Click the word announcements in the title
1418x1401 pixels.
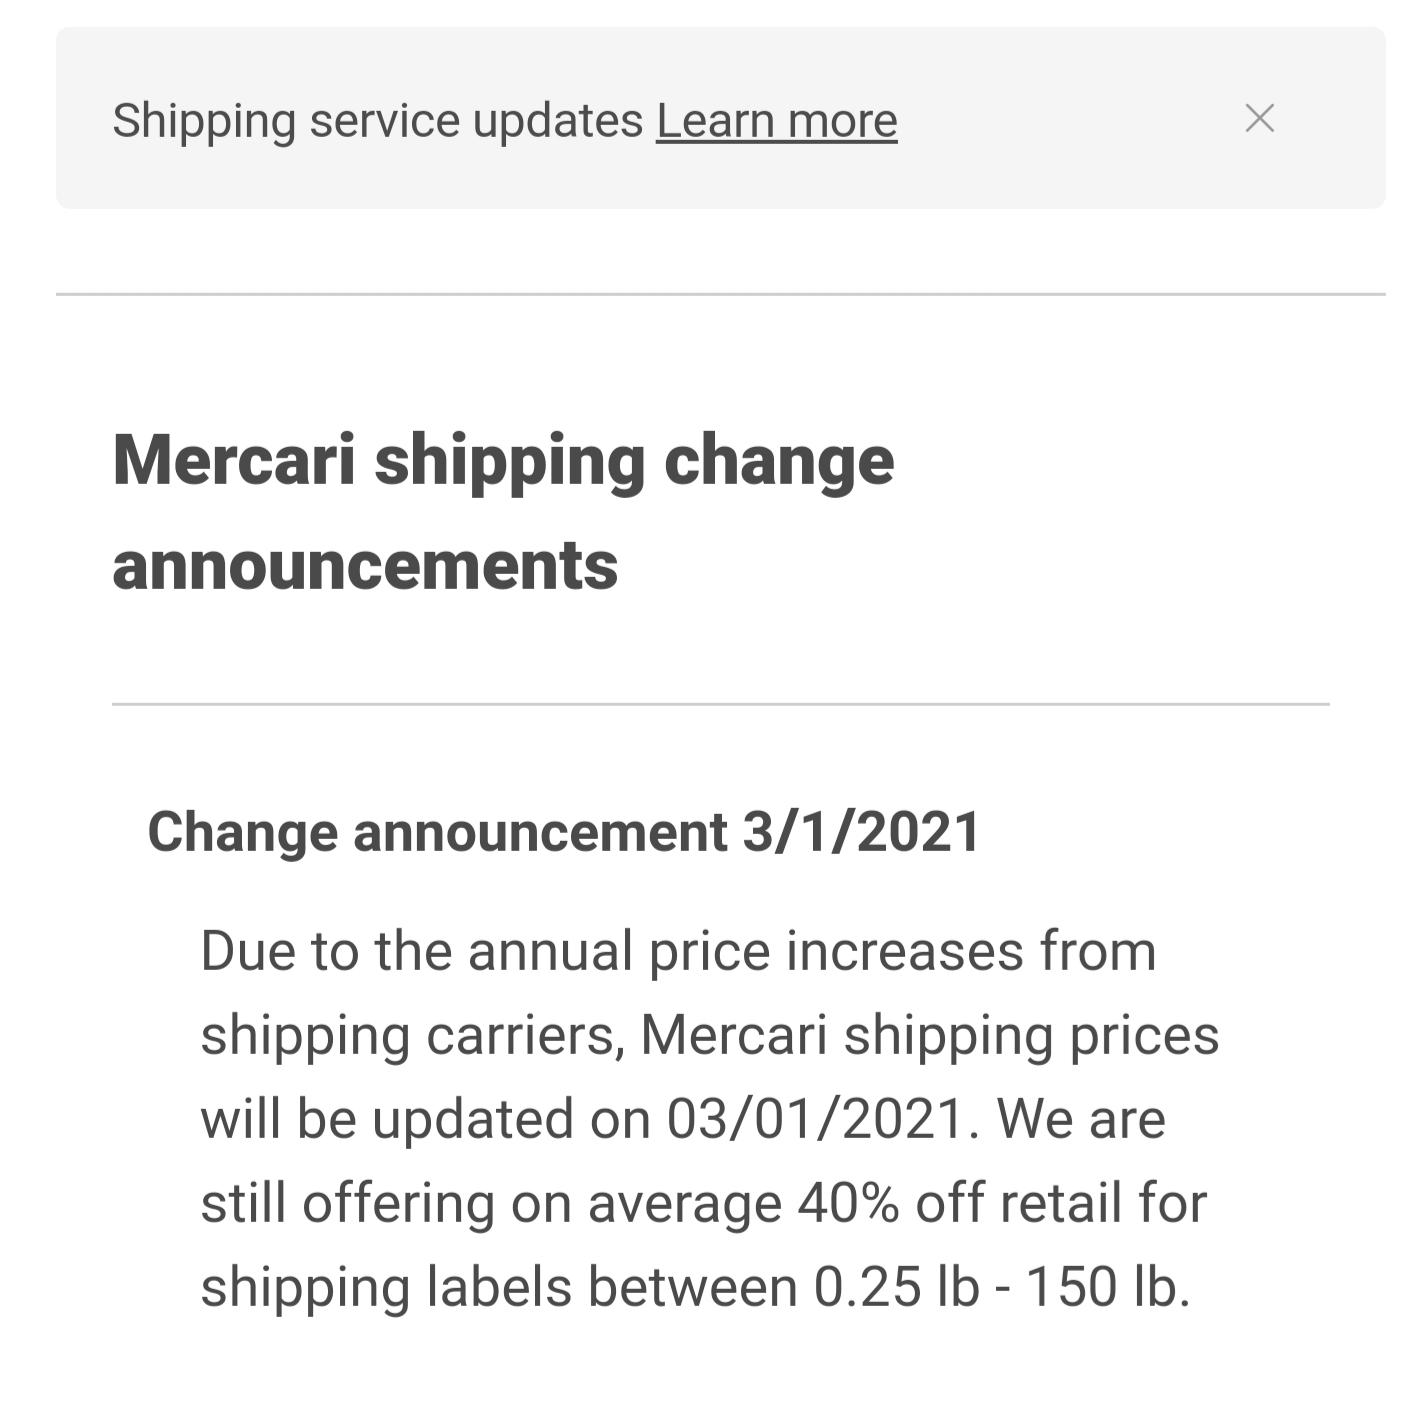(x=367, y=565)
